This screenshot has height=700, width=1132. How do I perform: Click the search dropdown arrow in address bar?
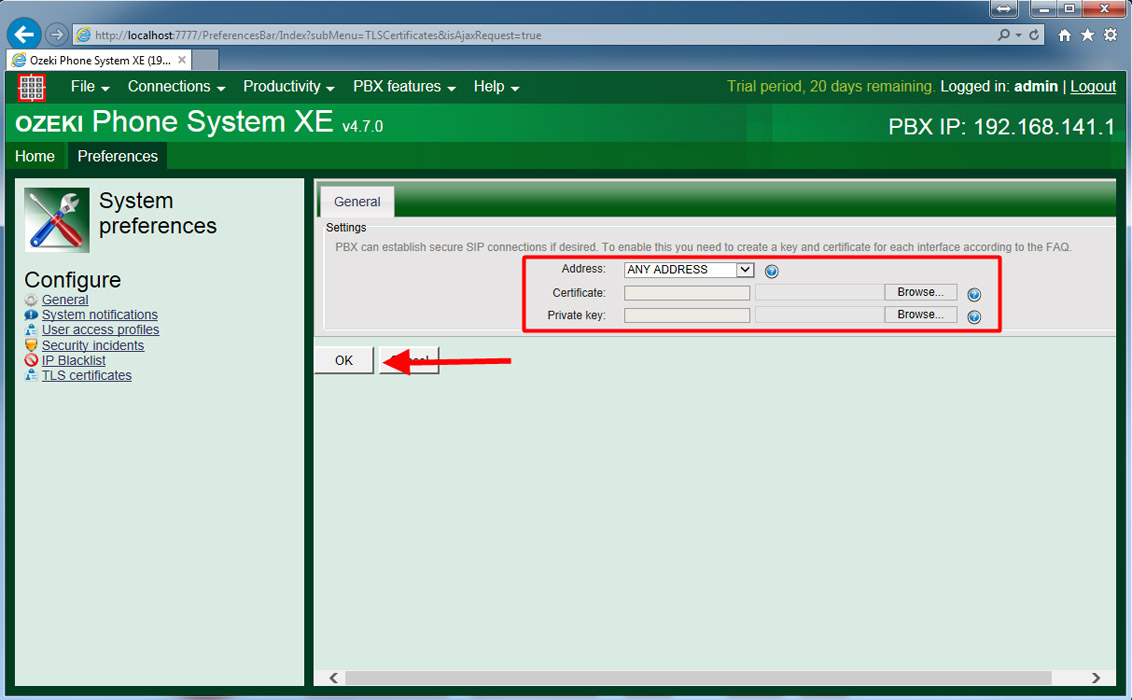pos(1019,35)
